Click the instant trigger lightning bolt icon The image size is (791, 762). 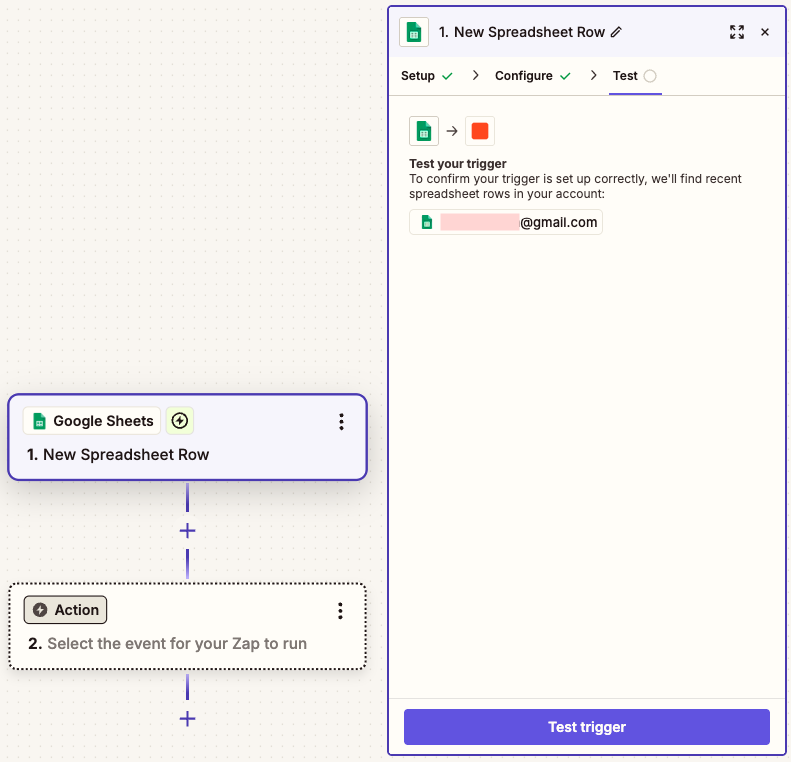click(x=180, y=421)
